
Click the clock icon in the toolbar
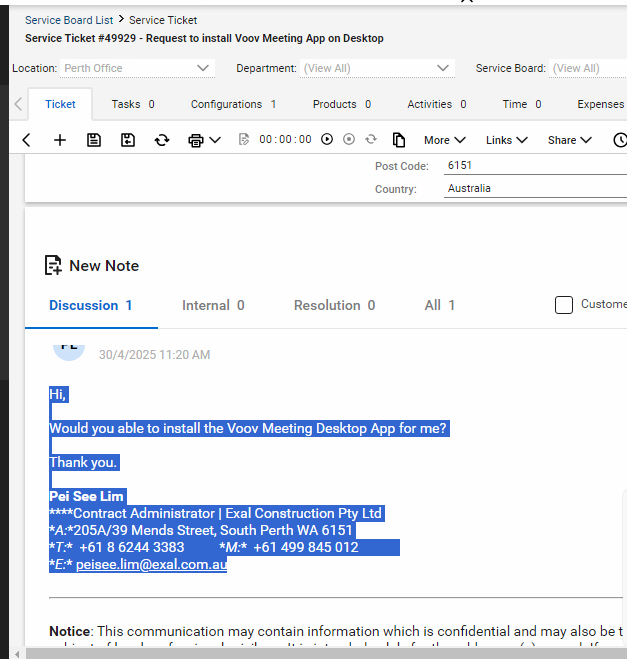click(x=620, y=140)
